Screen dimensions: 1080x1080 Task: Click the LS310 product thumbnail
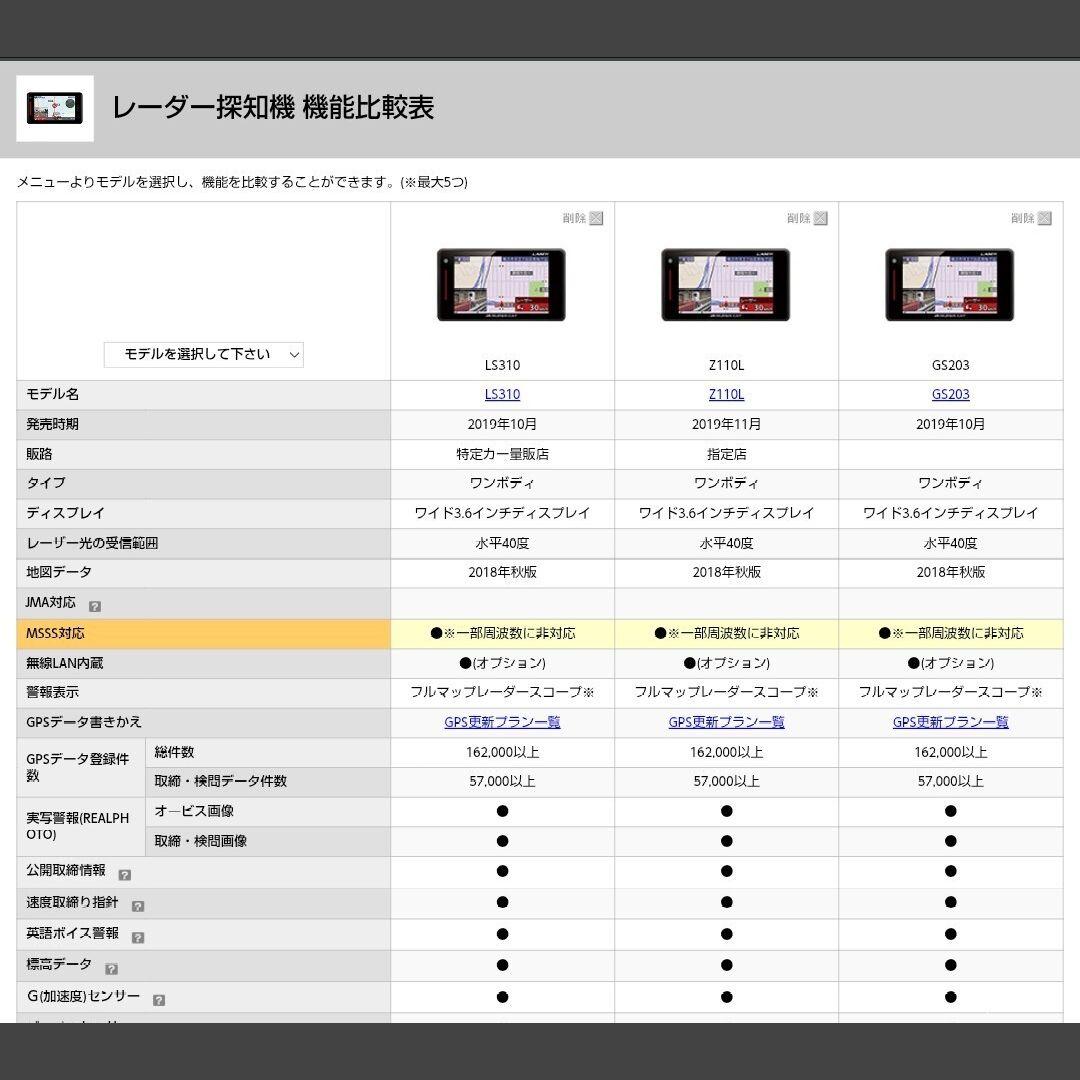pyautogui.click(x=502, y=283)
